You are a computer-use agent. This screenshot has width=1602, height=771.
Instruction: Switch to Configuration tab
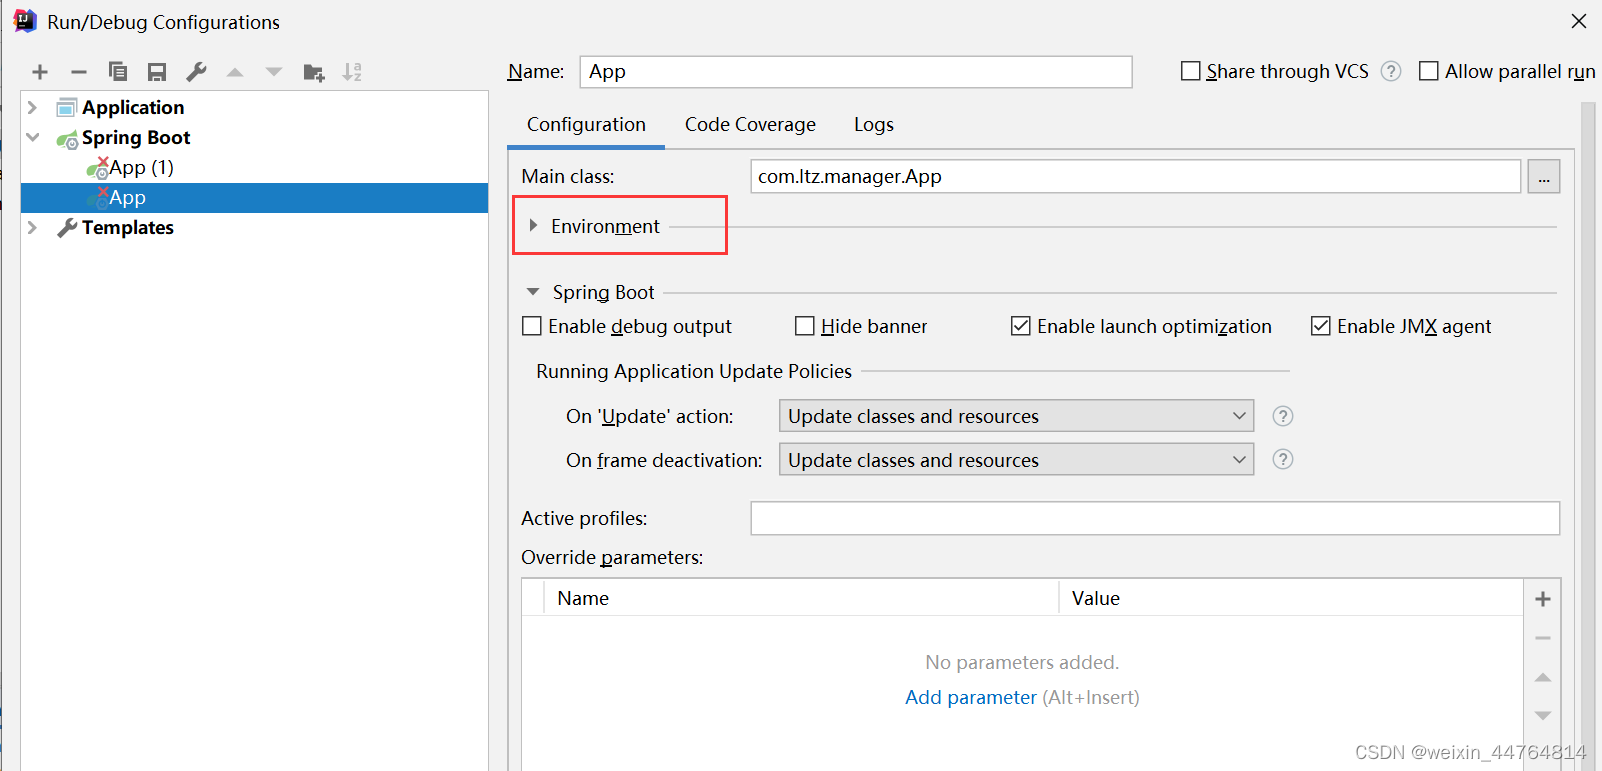[586, 125]
